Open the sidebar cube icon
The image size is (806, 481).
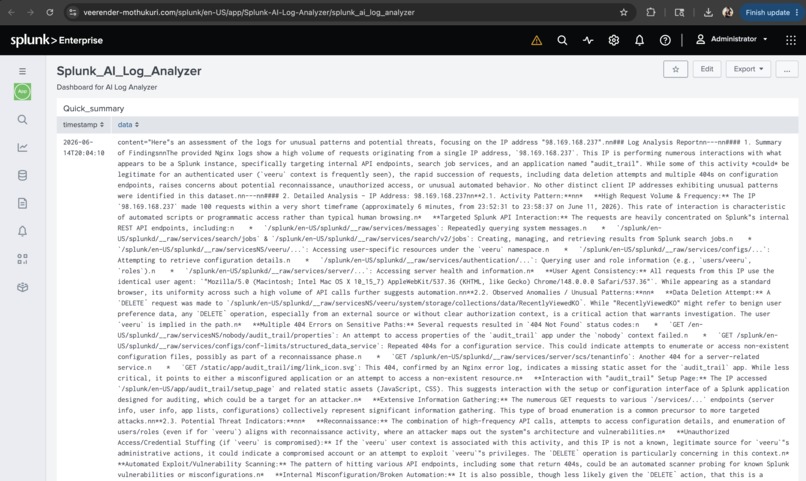pyautogui.click(x=22, y=287)
